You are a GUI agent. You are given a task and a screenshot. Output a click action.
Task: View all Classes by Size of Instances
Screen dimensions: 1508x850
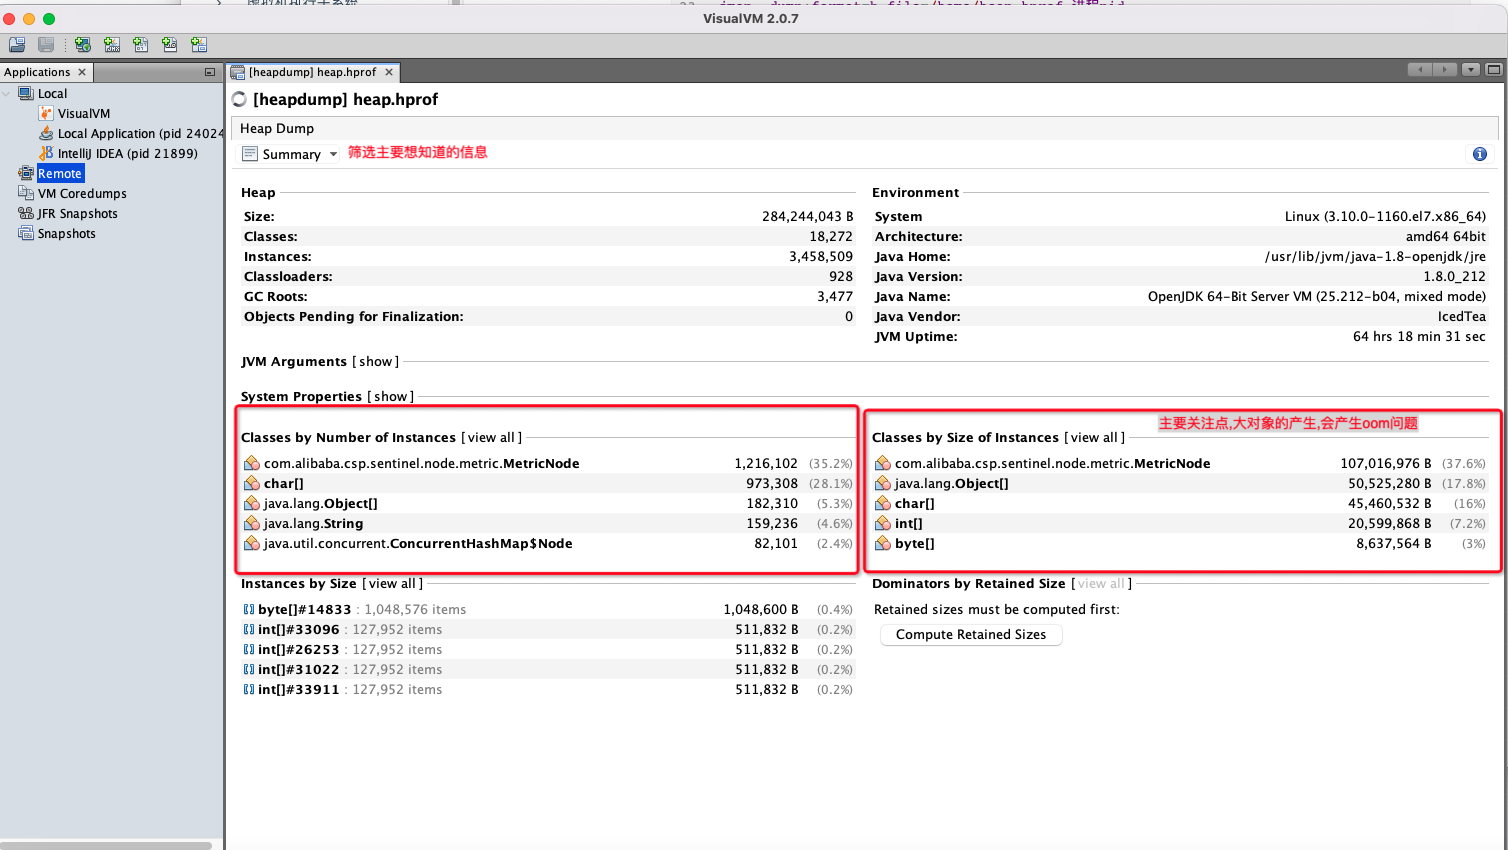(x=1094, y=438)
